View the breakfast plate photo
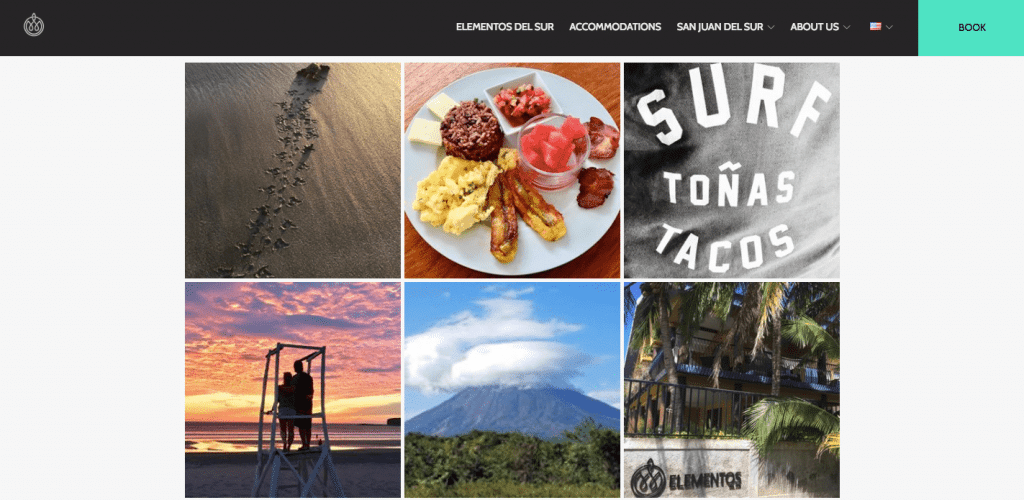The height and width of the screenshot is (500, 1024). tap(512, 170)
